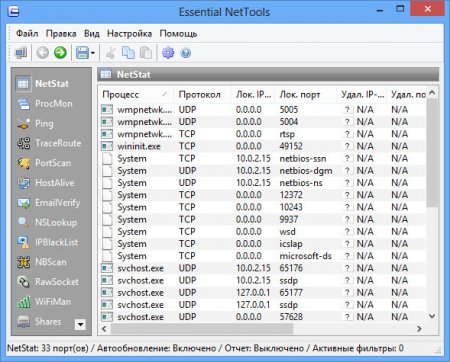
Task: Click the vertical scrollbar up arrow
Action: coord(432,93)
